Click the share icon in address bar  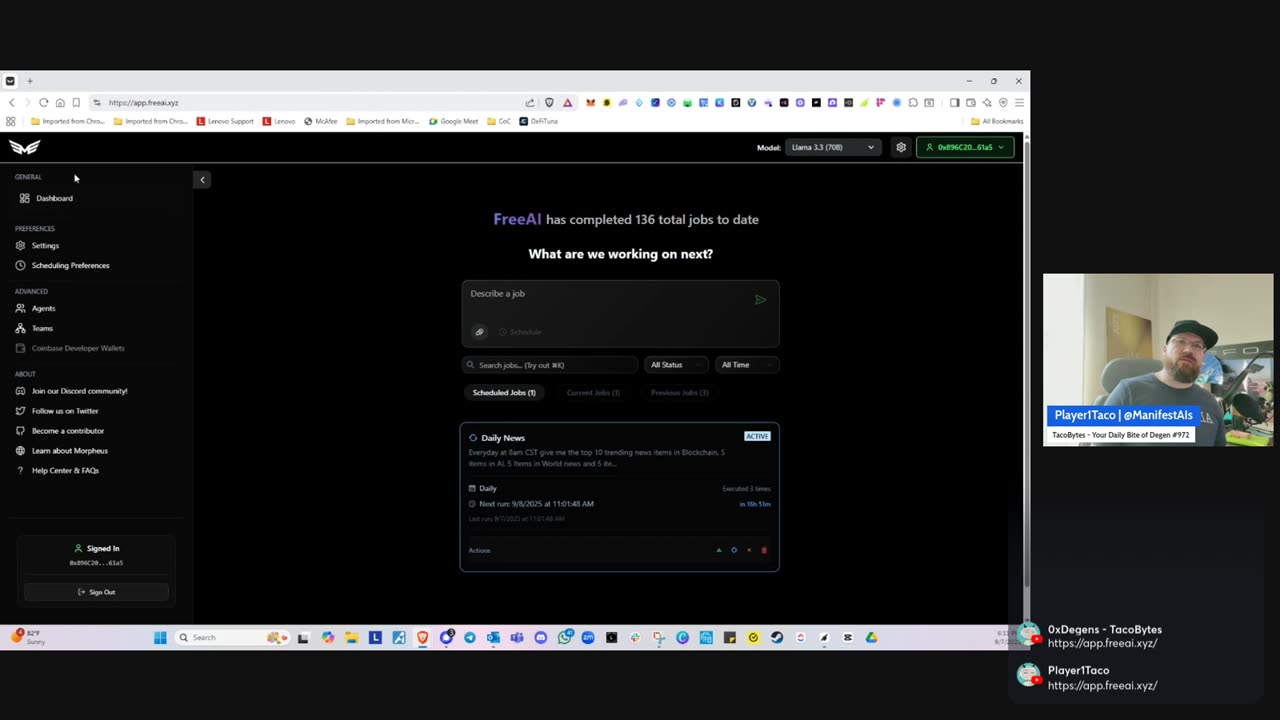click(530, 102)
